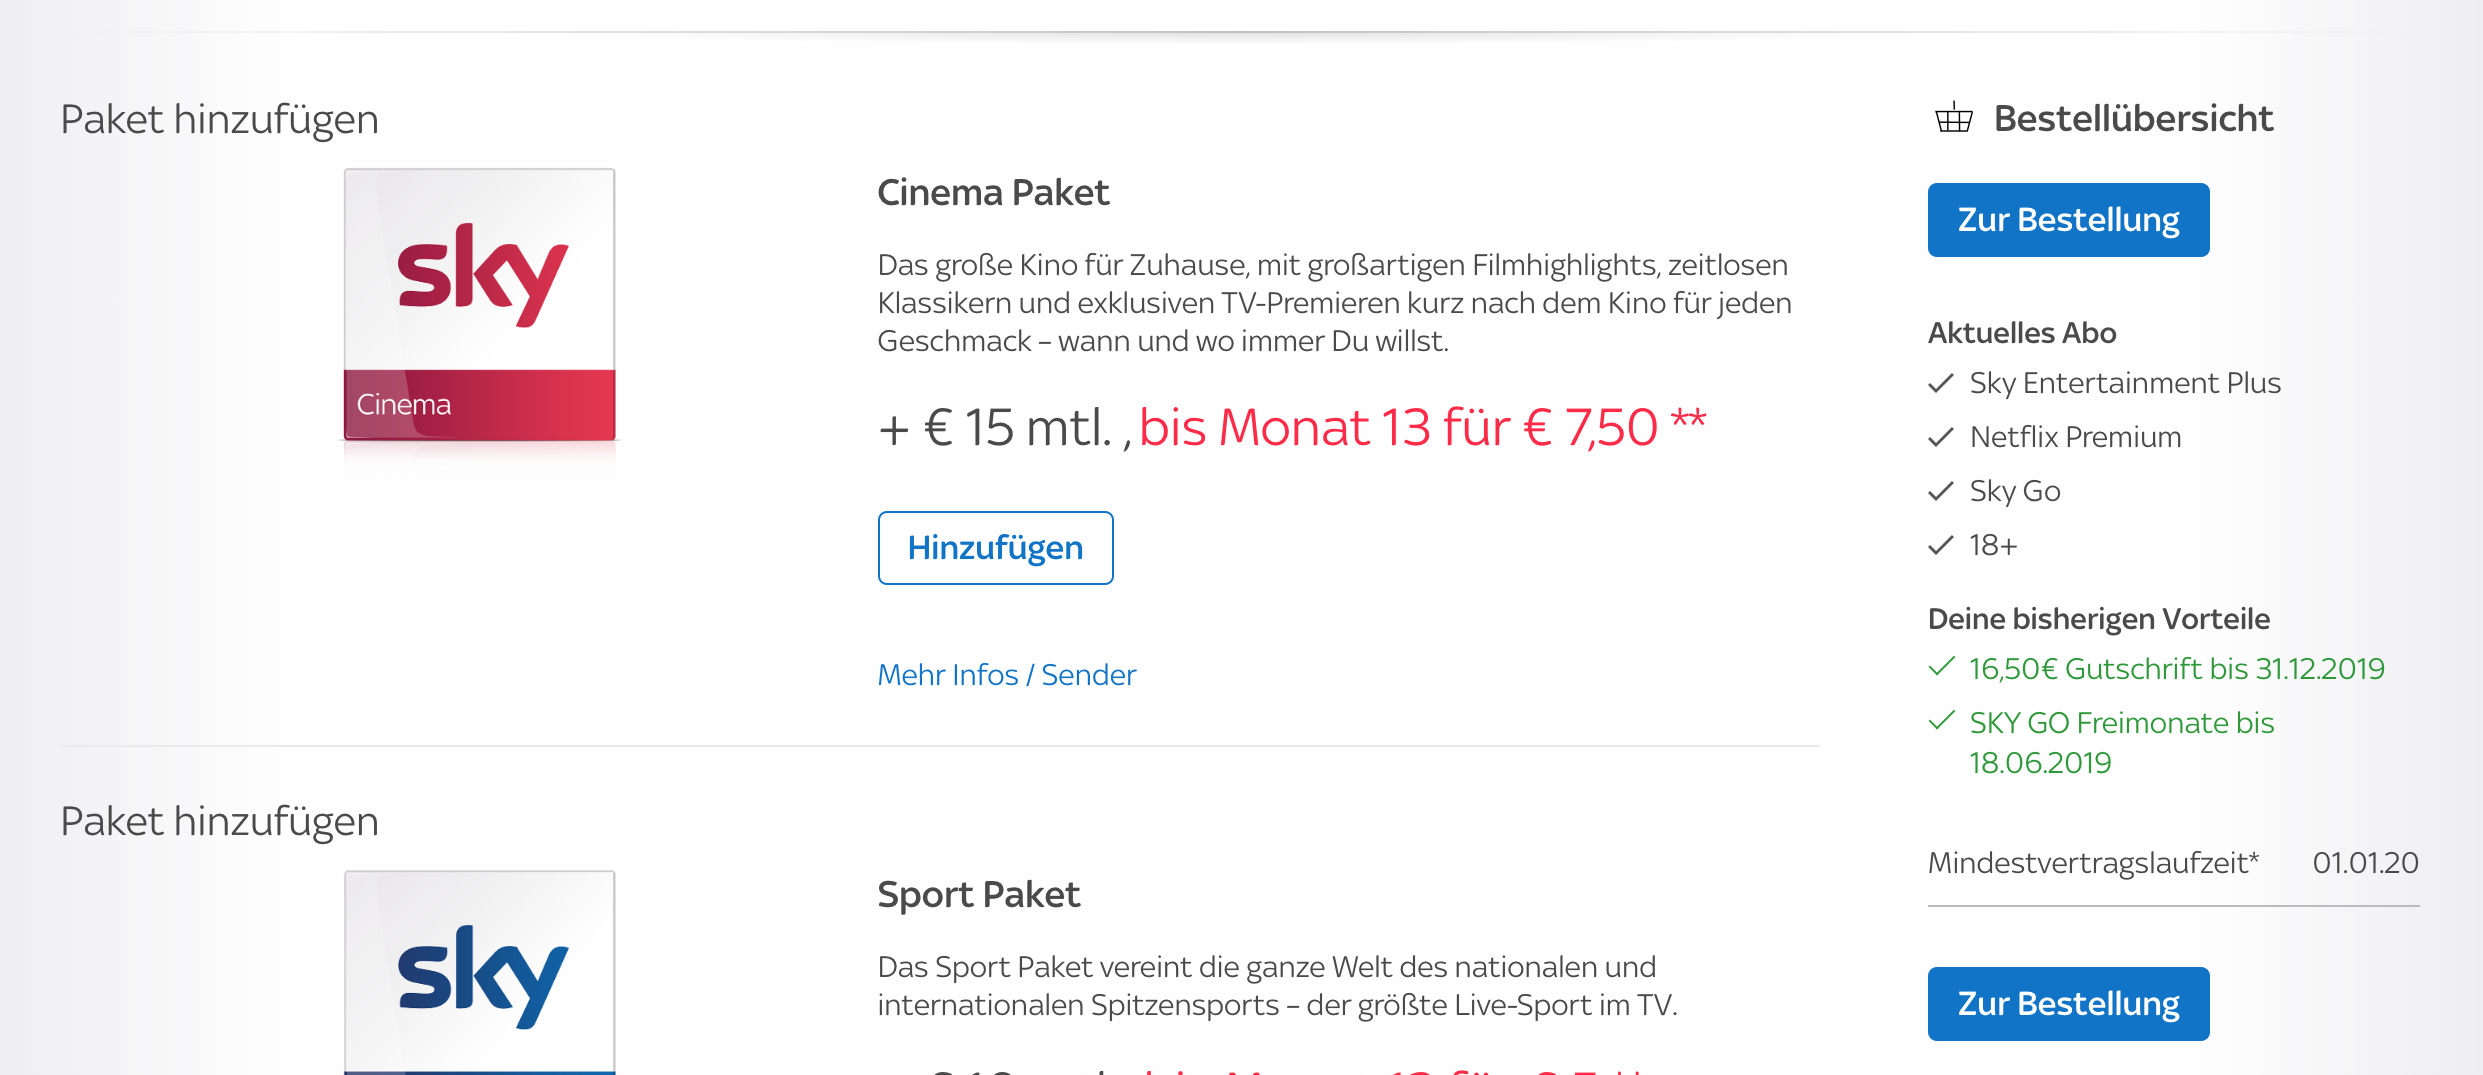2483x1075 pixels.
Task: Select the Sport Paket heading
Action: (x=978, y=894)
